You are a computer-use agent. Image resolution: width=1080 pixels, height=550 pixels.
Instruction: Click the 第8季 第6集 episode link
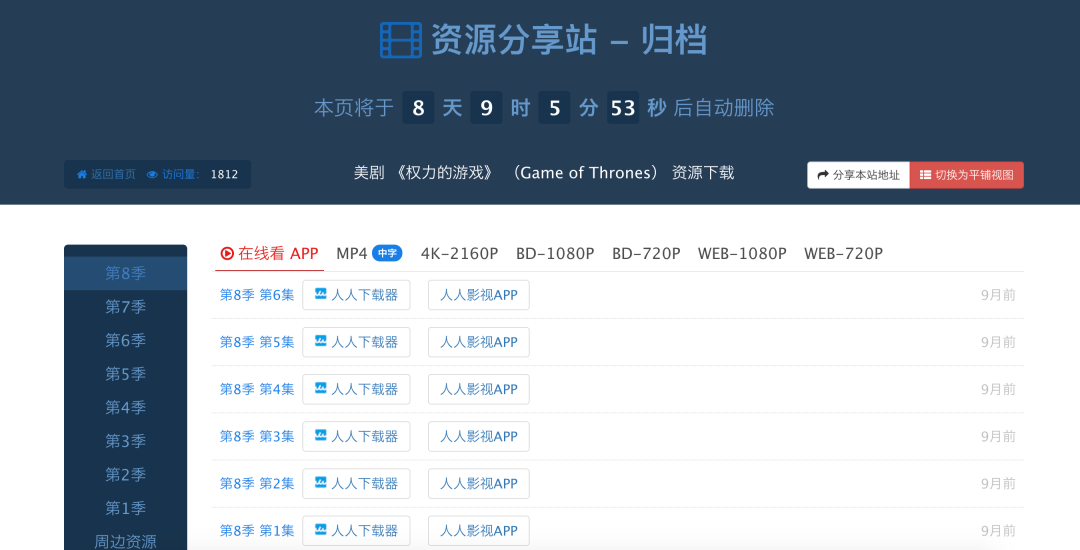pos(256,295)
